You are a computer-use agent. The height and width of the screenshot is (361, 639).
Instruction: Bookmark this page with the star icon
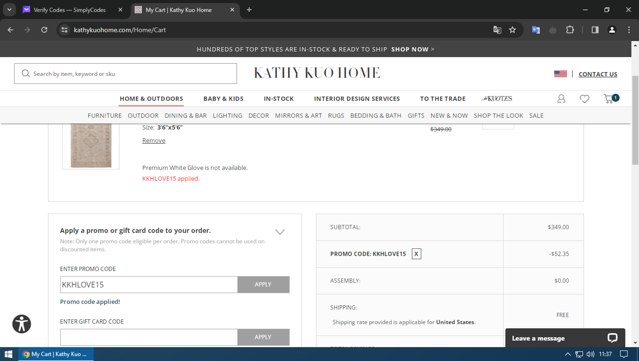pos(512,30)
